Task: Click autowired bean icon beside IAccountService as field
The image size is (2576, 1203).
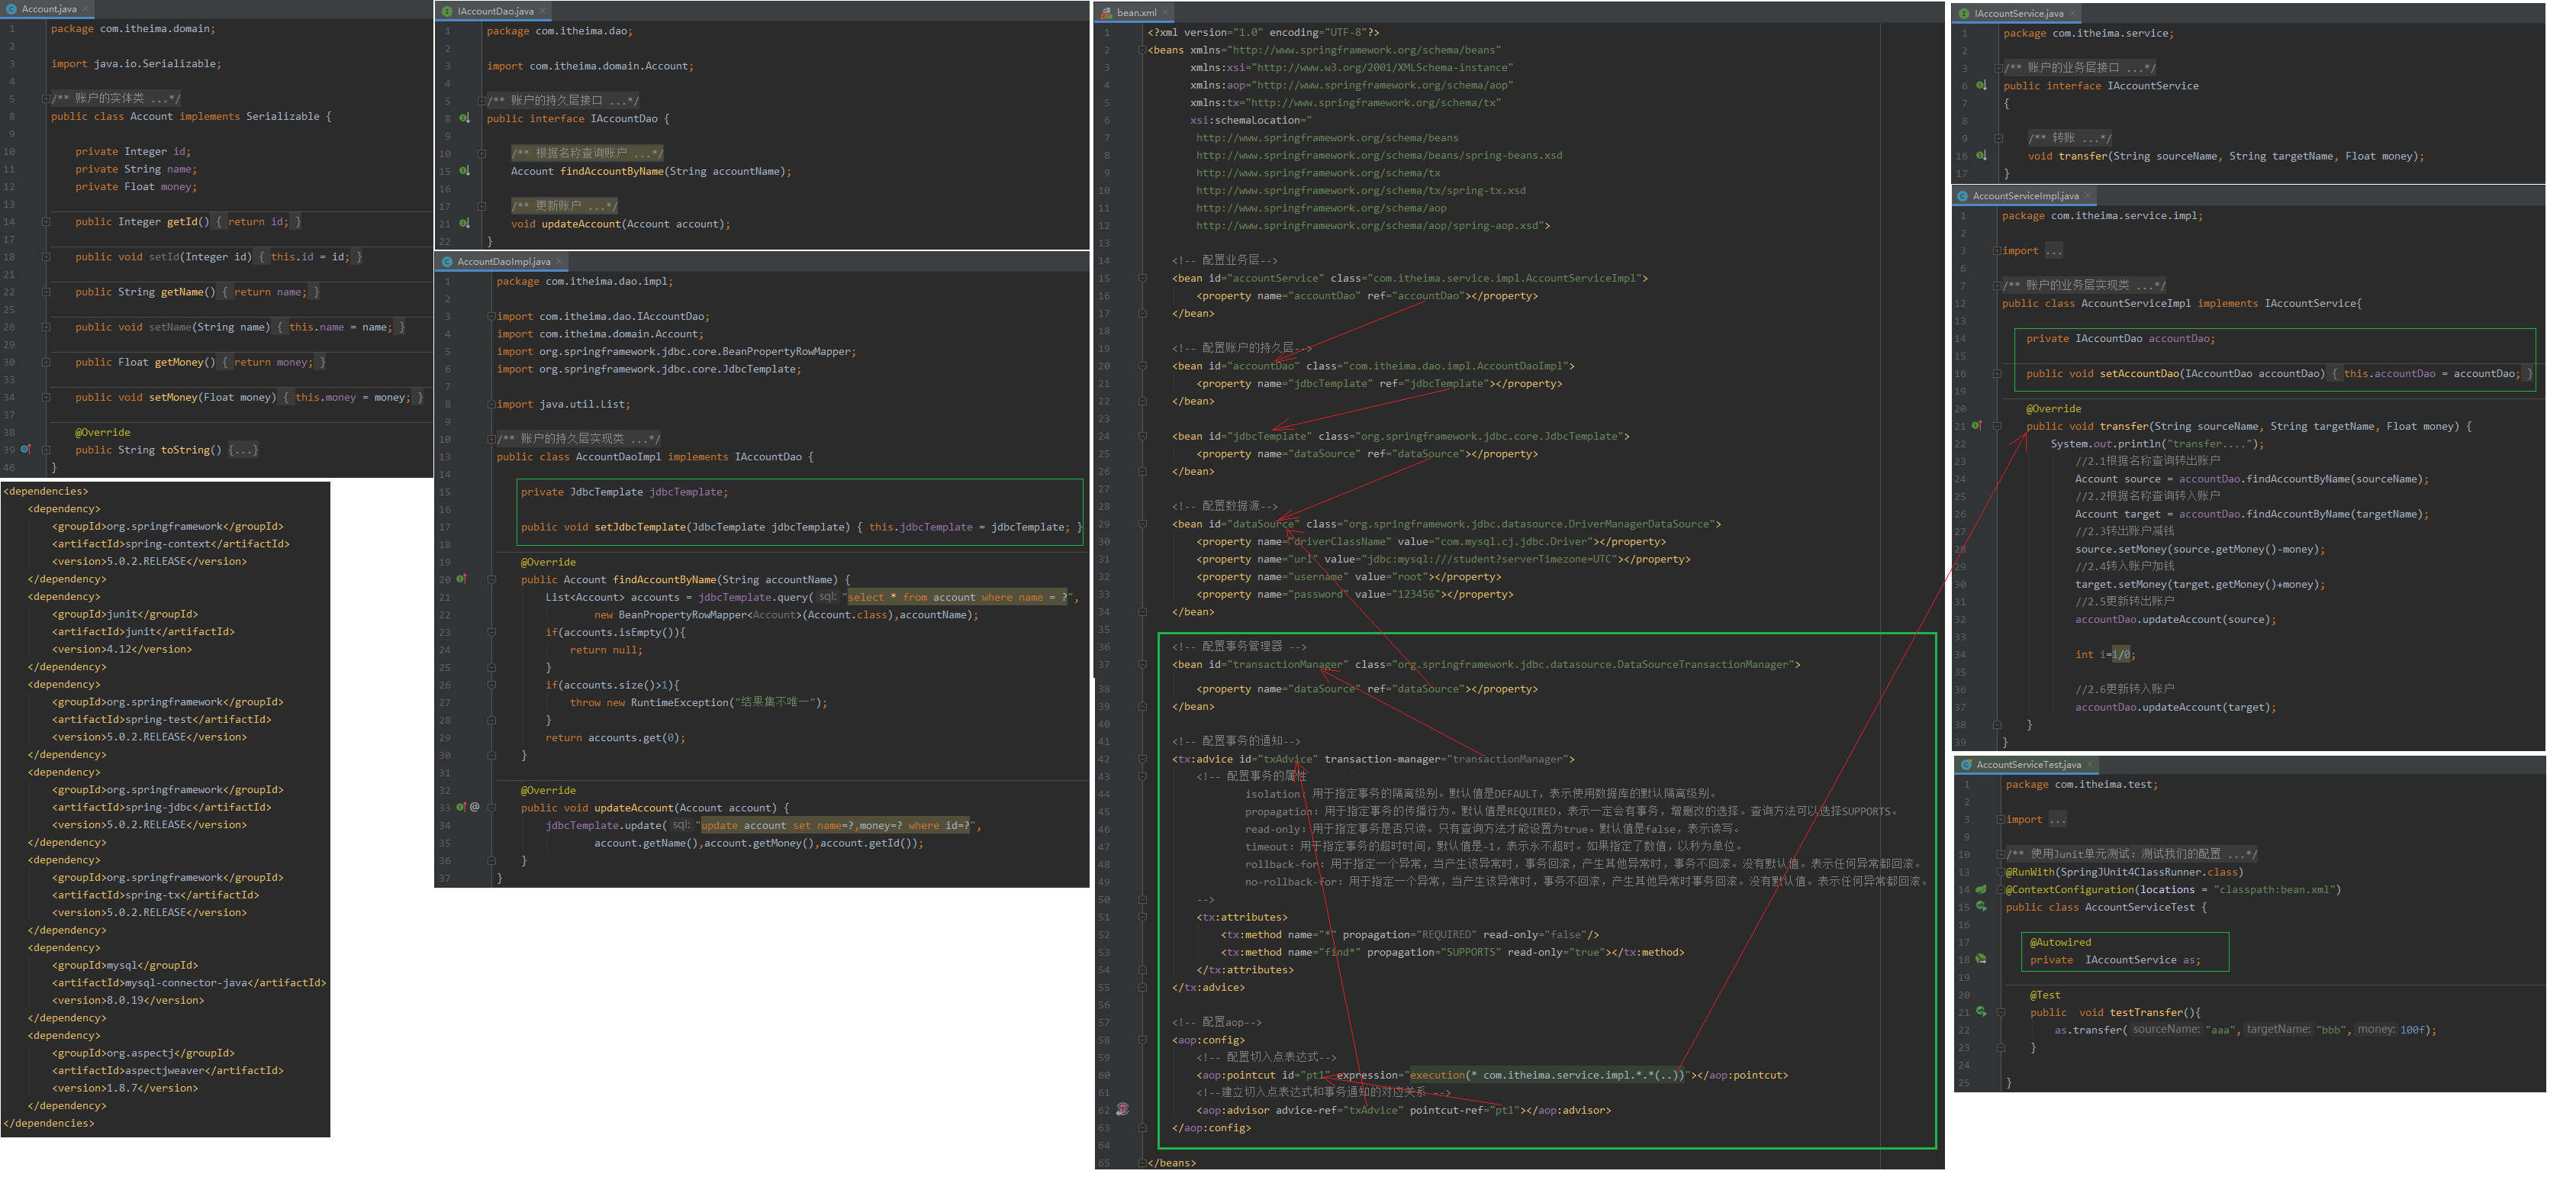Action: click(x=1980, y=959)
